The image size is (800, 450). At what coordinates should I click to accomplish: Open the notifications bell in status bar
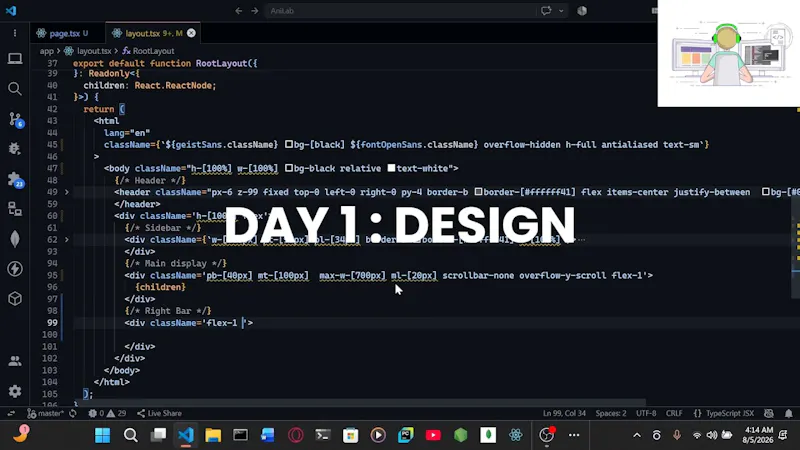(788, 413)
